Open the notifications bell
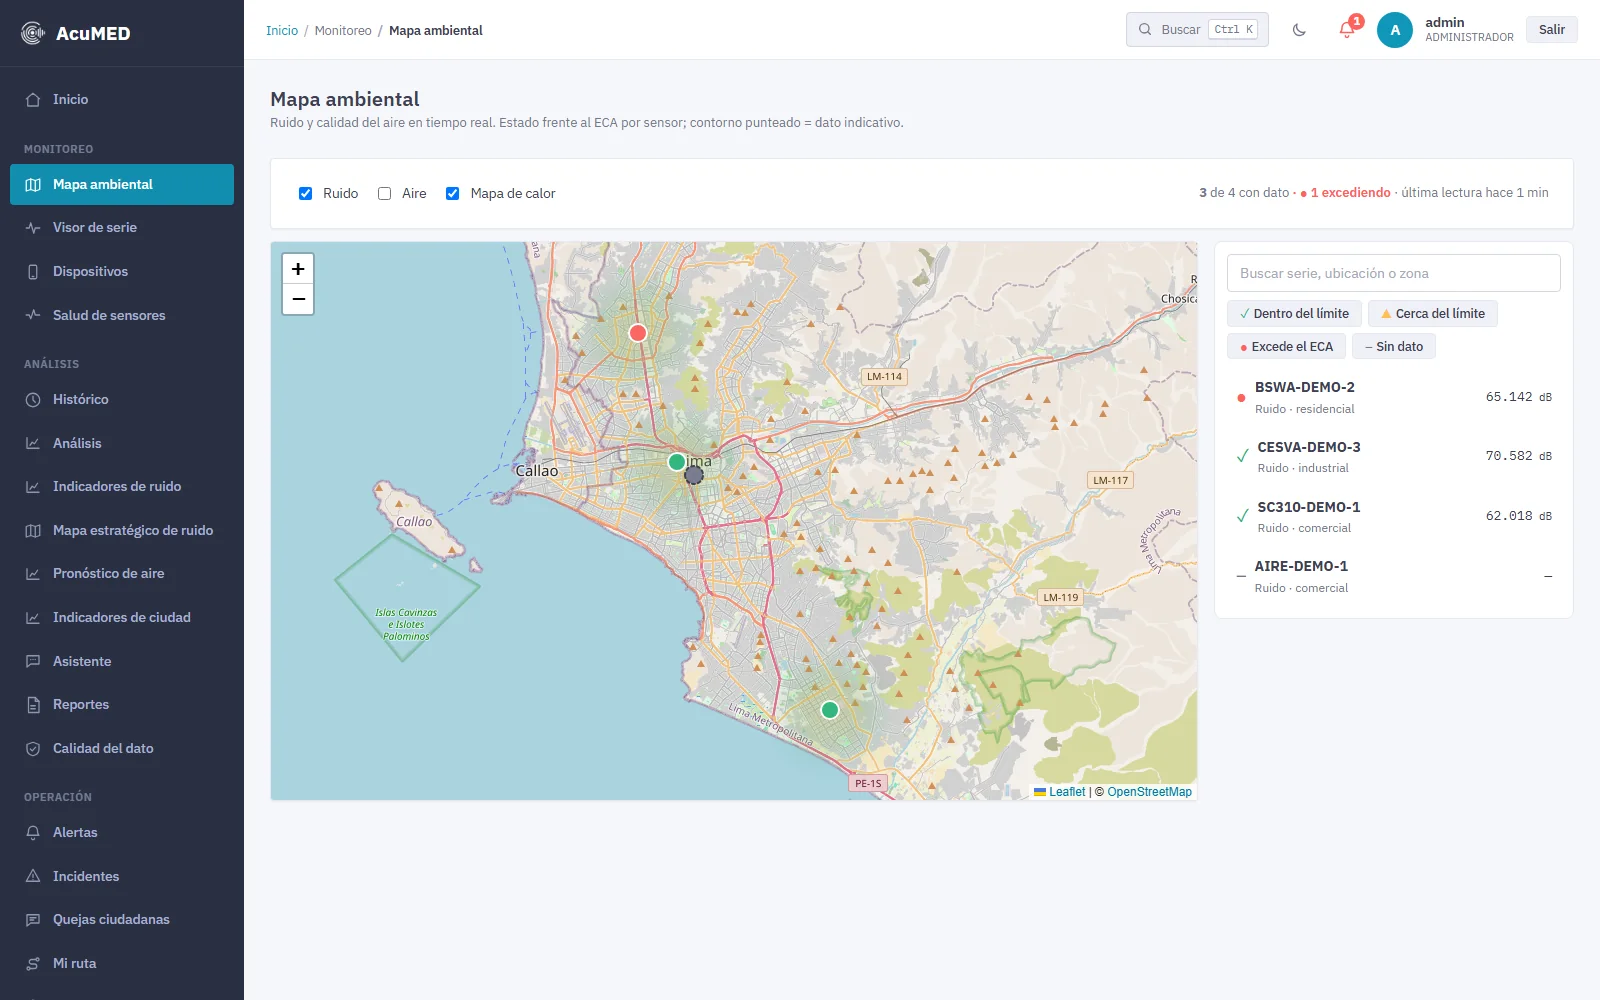Screen dimensions: 1600x1000 [1347, 30]
